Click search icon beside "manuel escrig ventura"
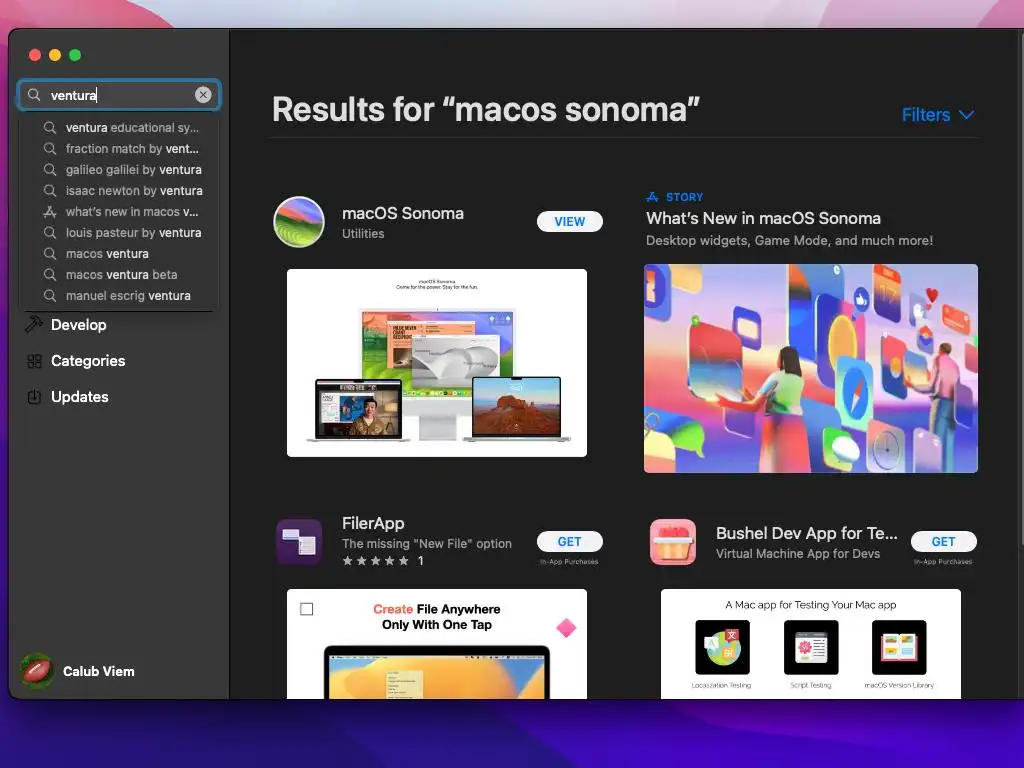The image size is (1024, 768). [50, 296]
